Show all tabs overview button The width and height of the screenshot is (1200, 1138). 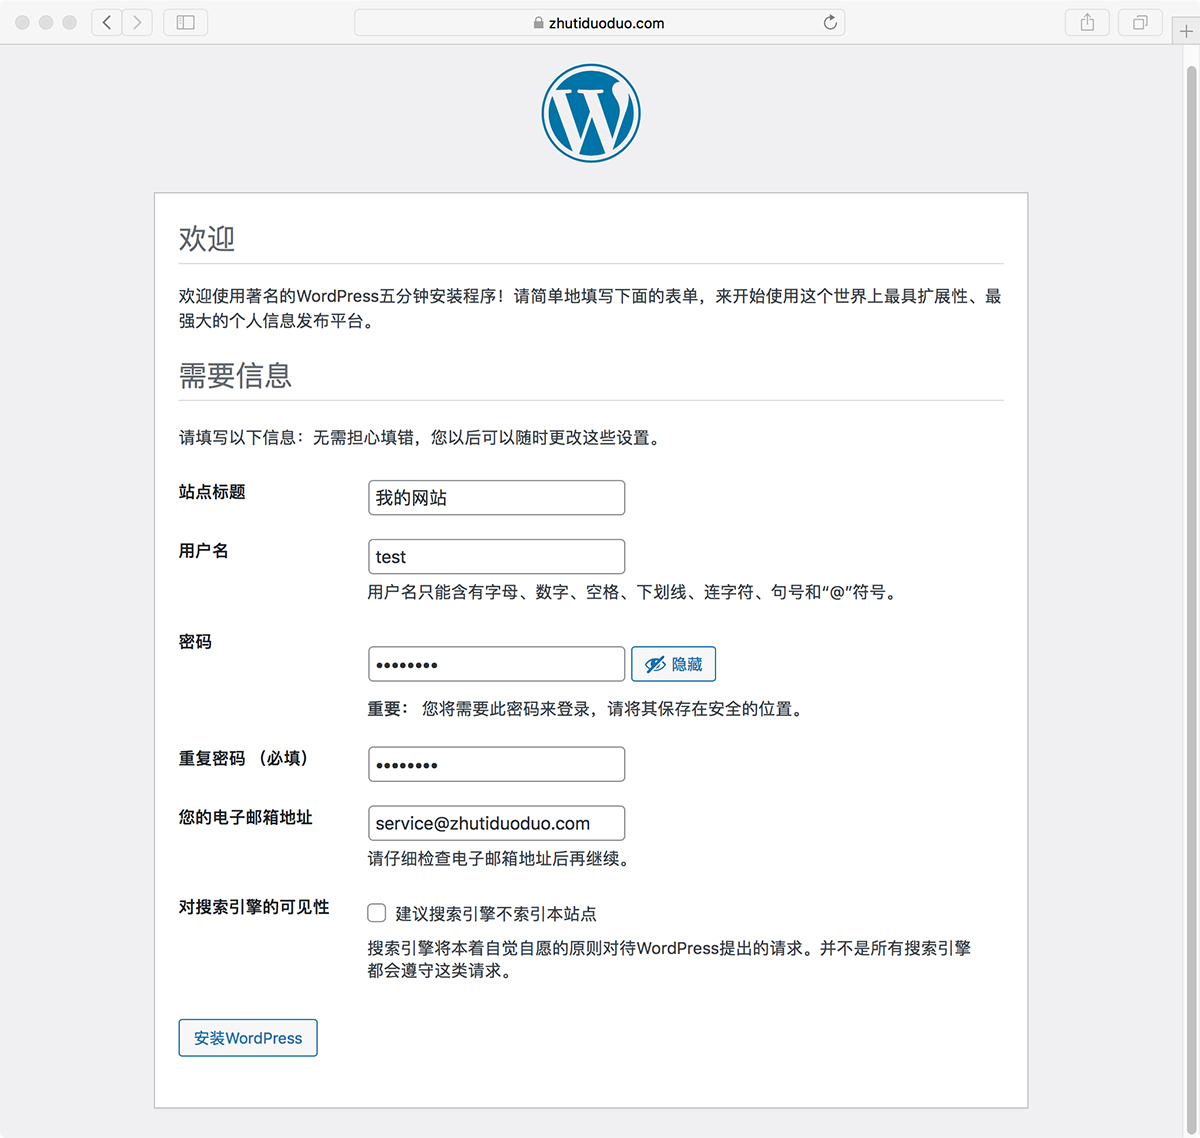tap(1140, 22)
